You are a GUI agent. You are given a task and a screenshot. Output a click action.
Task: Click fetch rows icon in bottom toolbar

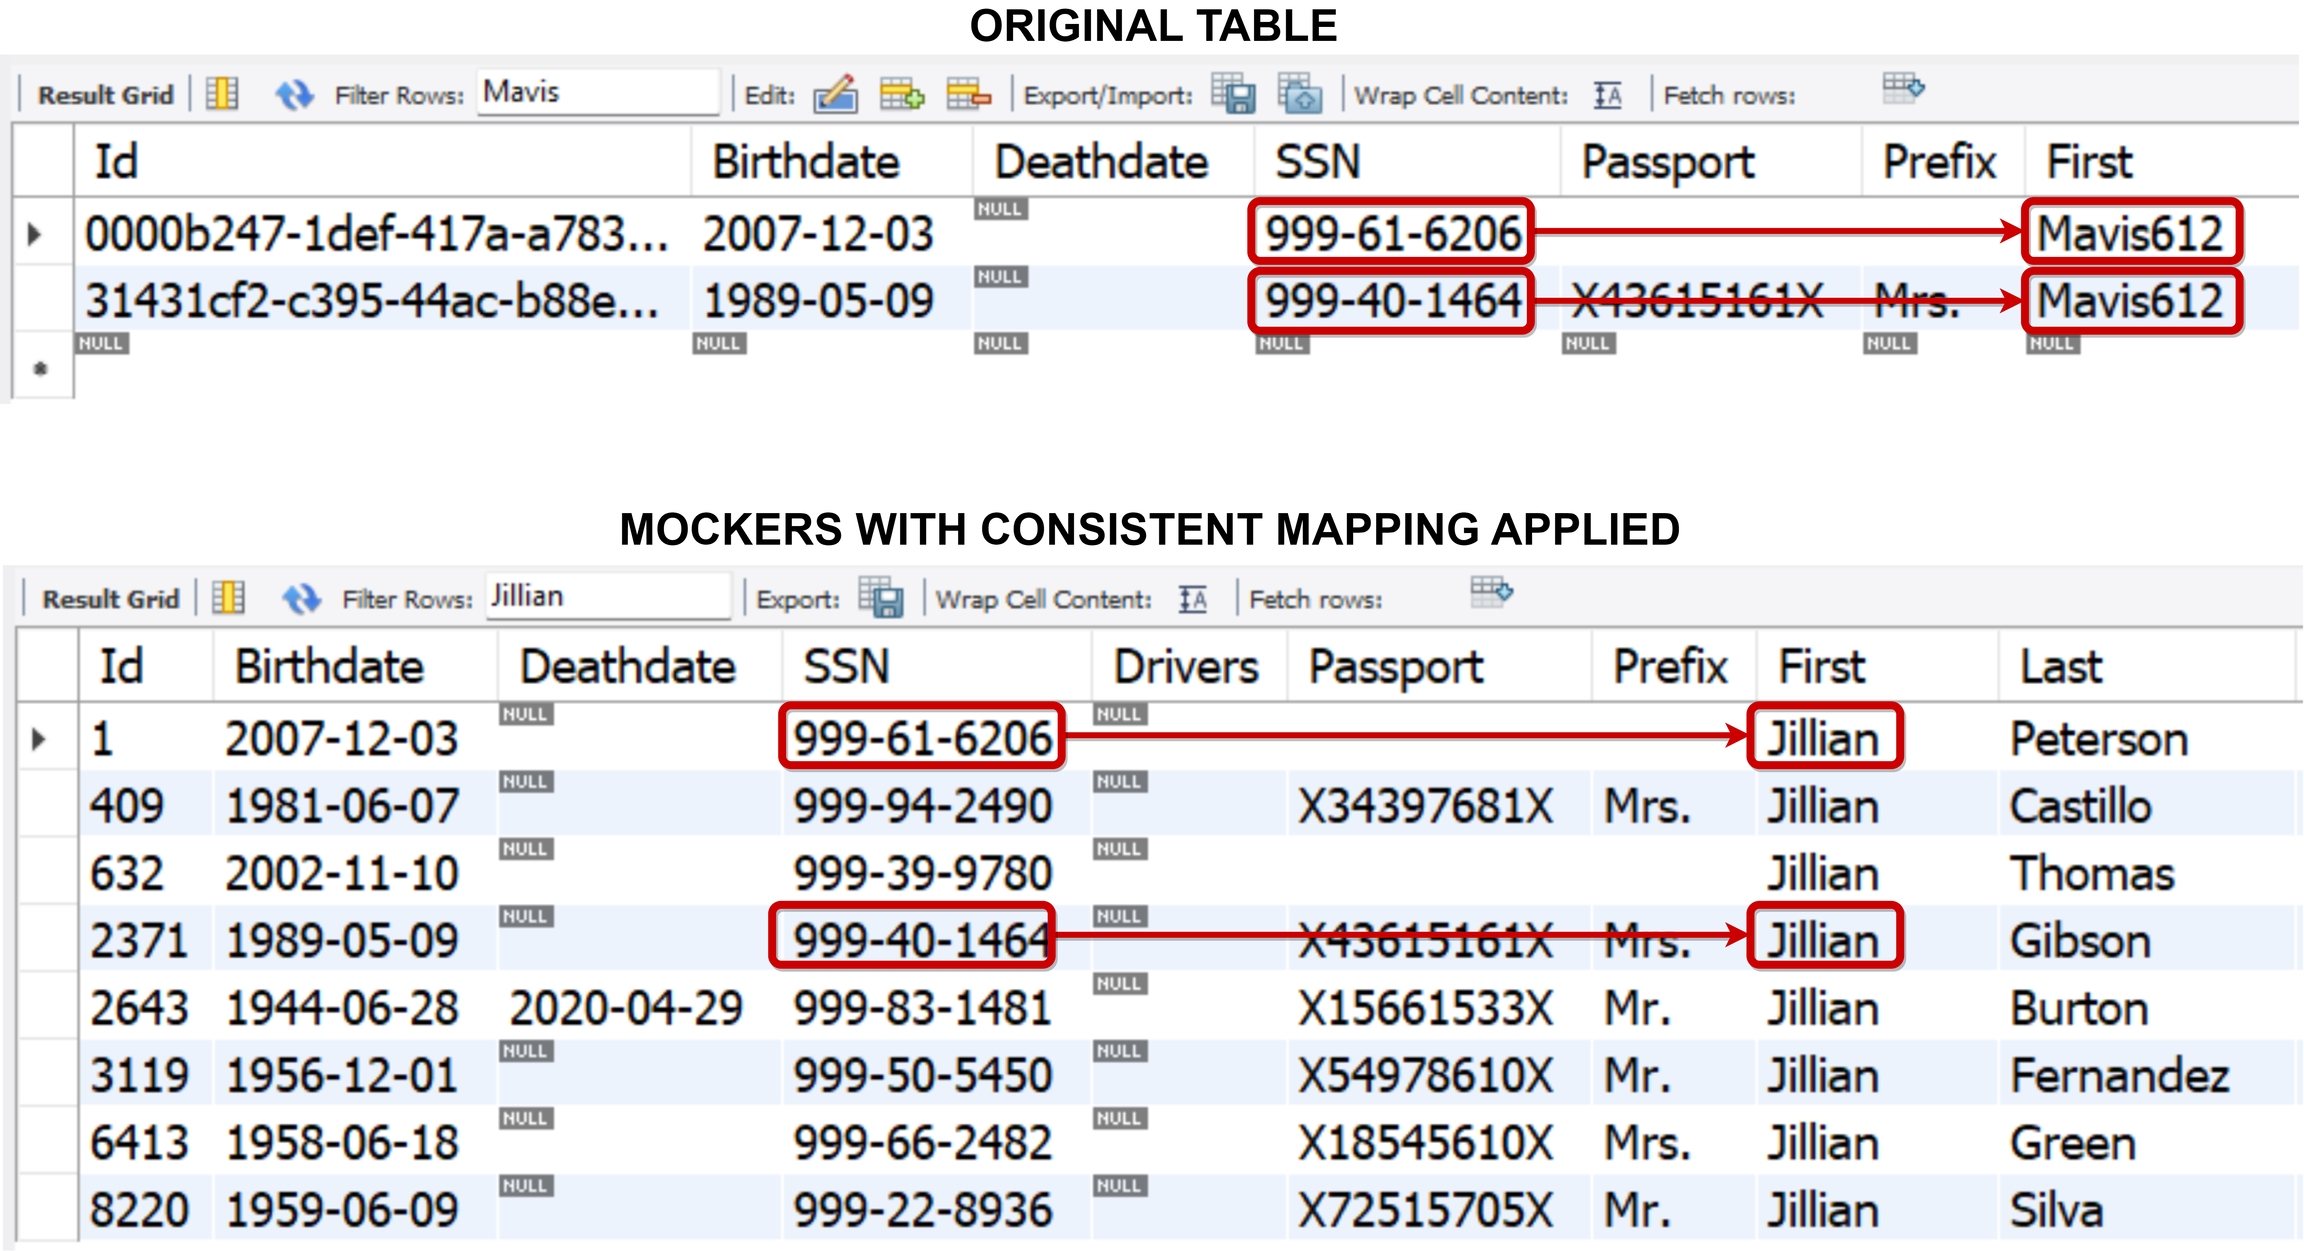tap(1491, 593)
